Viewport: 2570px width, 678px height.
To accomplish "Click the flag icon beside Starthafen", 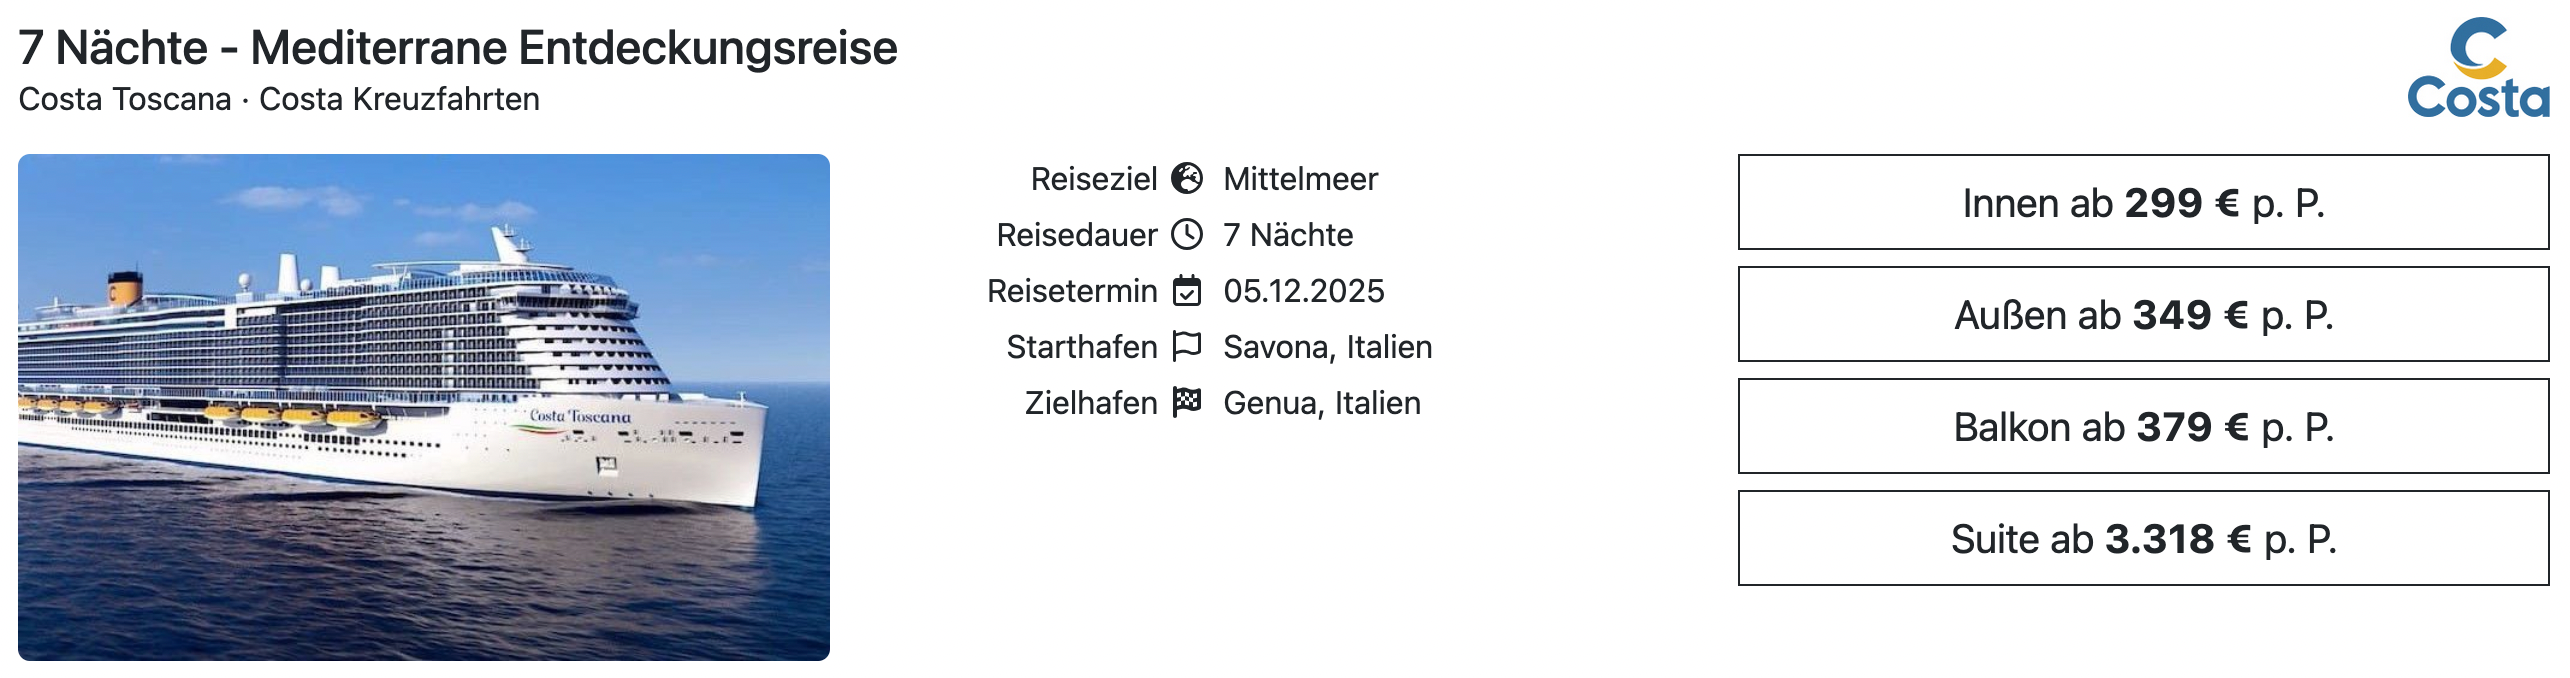I will (1187, 346).
